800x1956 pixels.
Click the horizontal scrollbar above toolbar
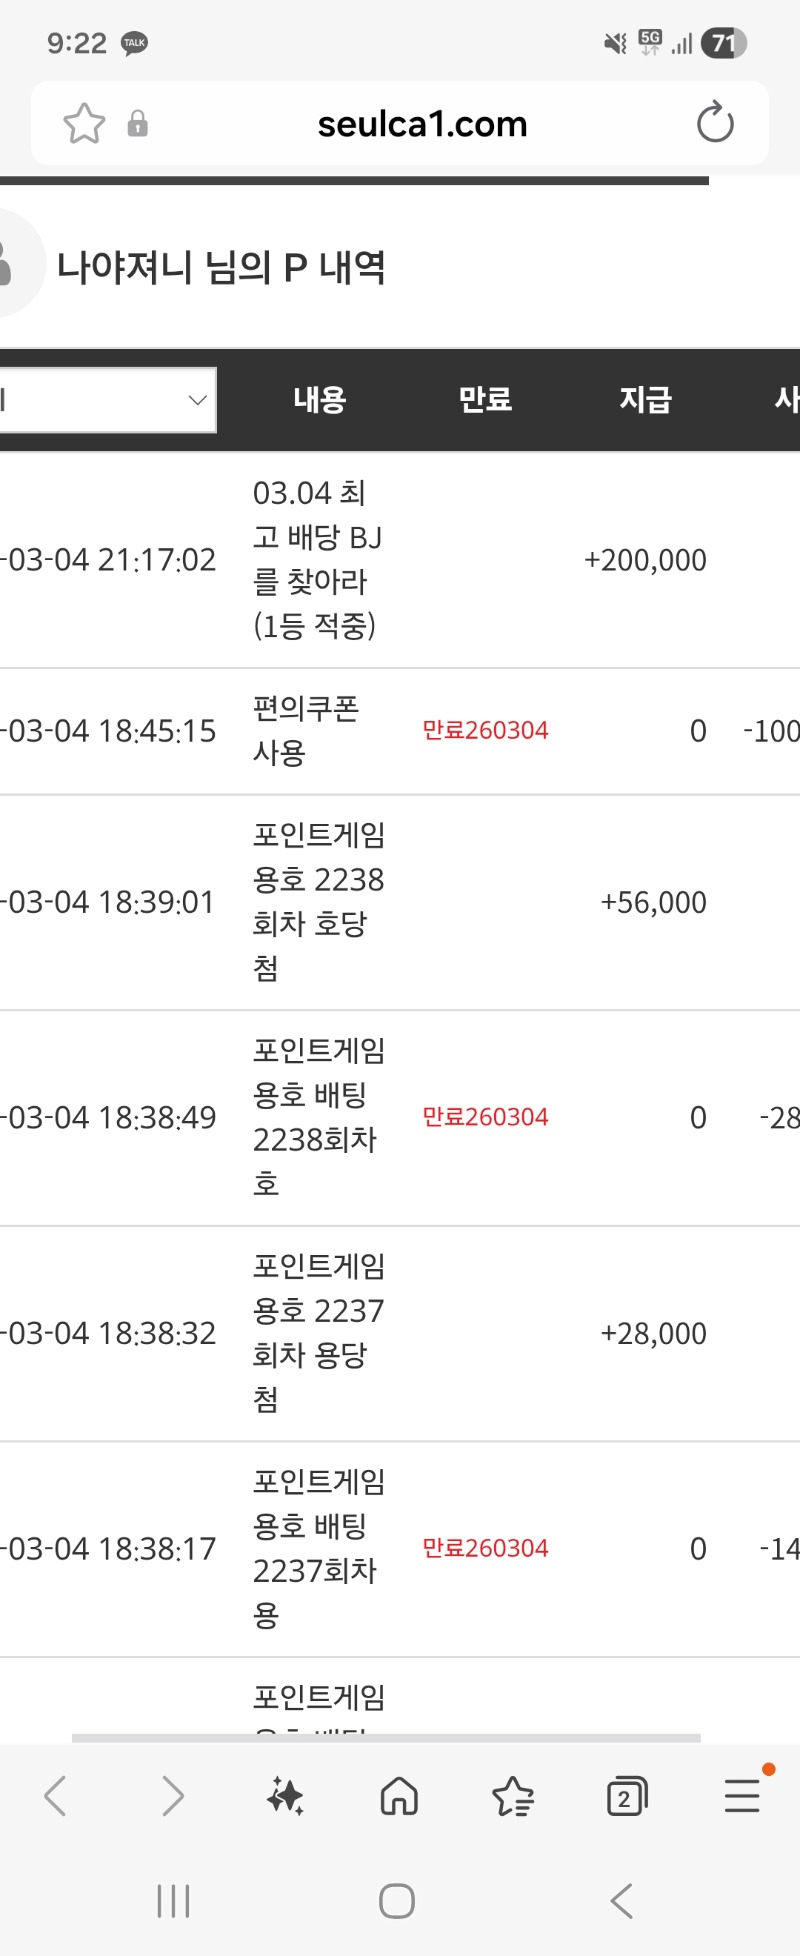[x=386, y=1738]
